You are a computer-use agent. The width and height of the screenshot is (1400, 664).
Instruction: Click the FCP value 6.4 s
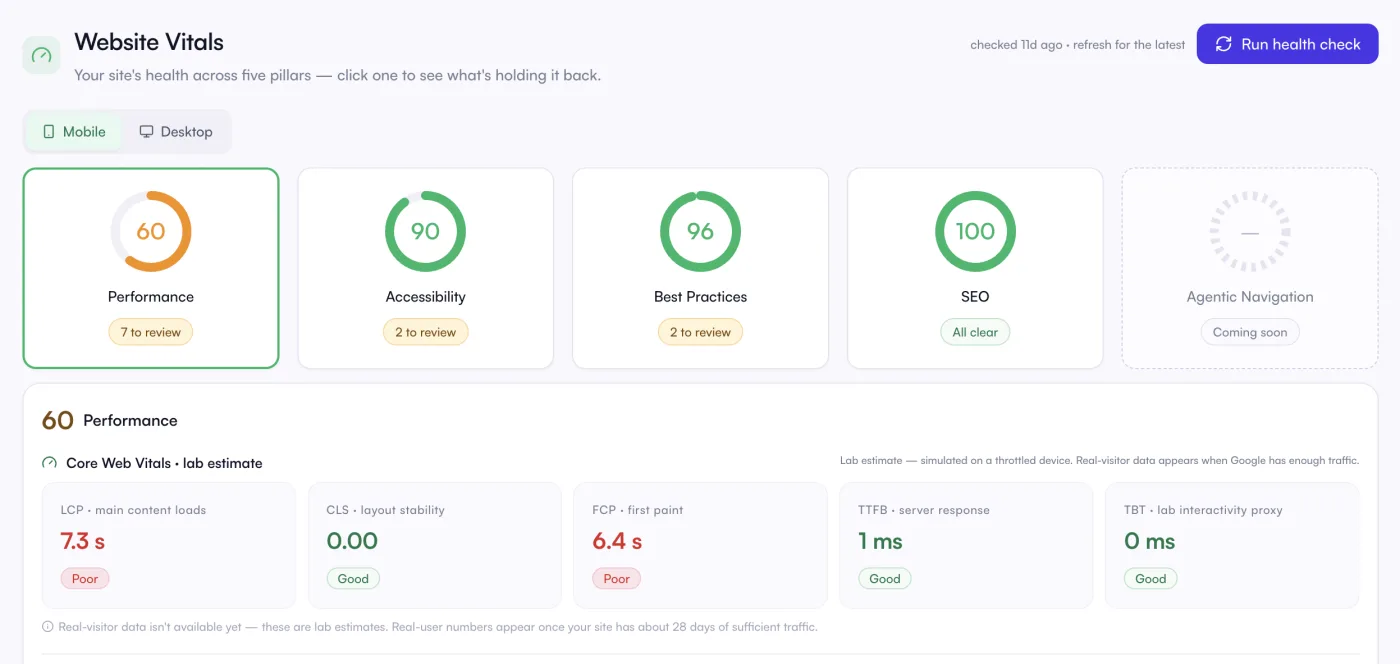617,541
